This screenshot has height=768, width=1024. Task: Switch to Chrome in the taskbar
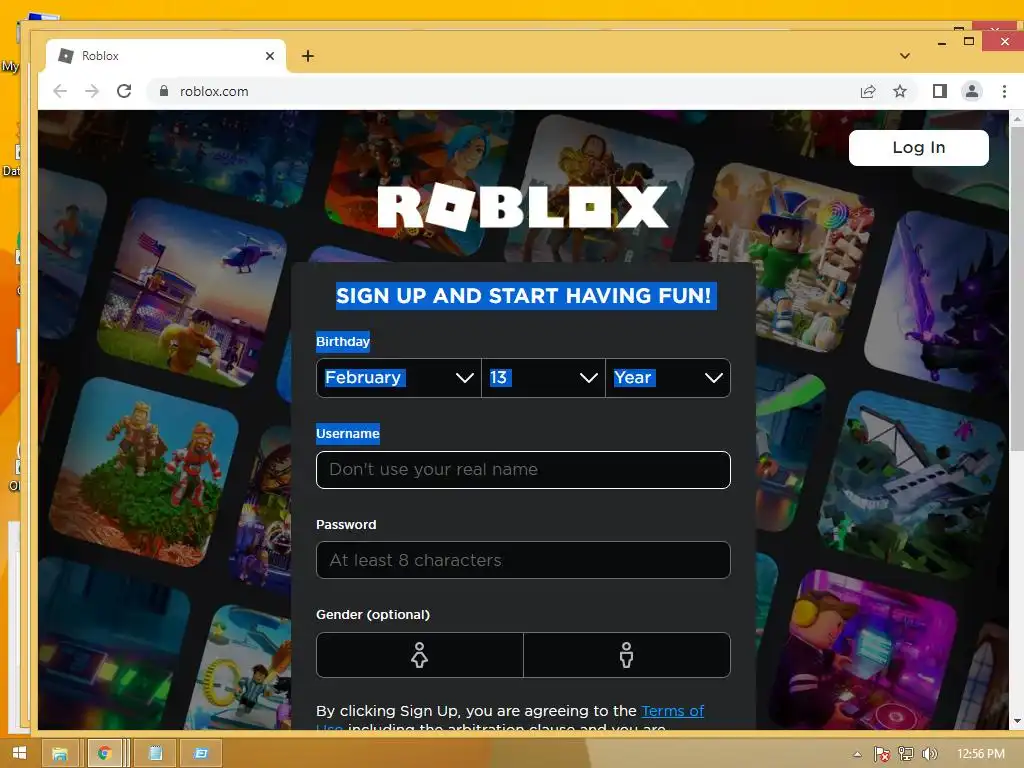click(104, 753)
